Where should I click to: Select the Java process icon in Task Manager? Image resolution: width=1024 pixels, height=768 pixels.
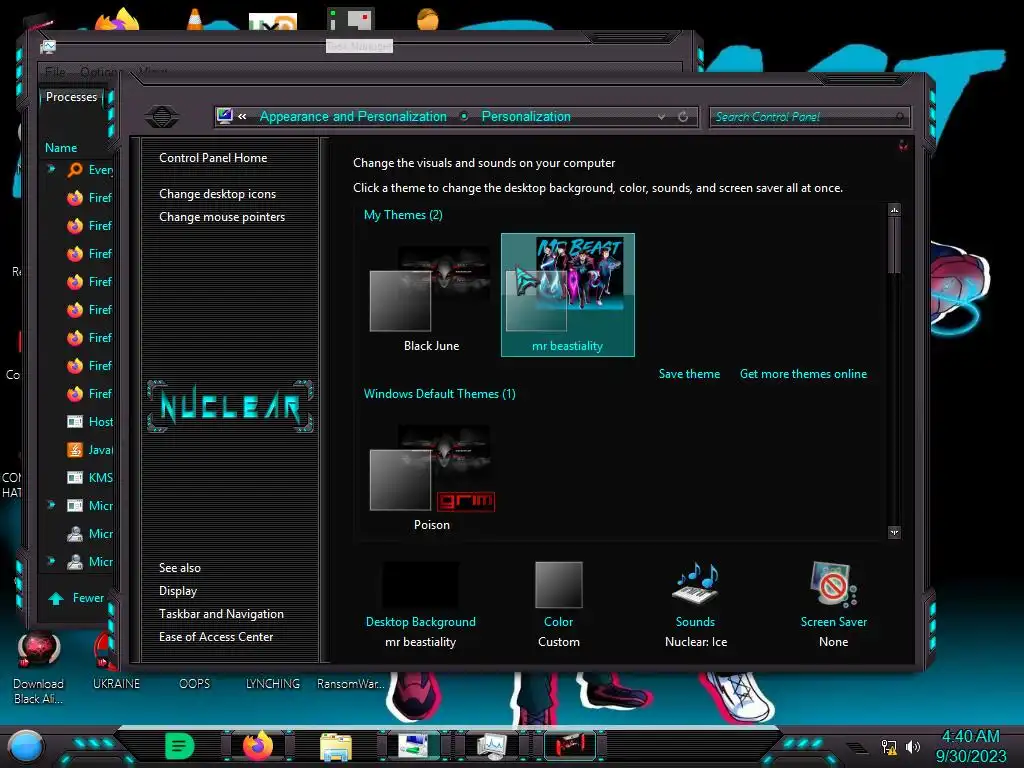point(75,450)
